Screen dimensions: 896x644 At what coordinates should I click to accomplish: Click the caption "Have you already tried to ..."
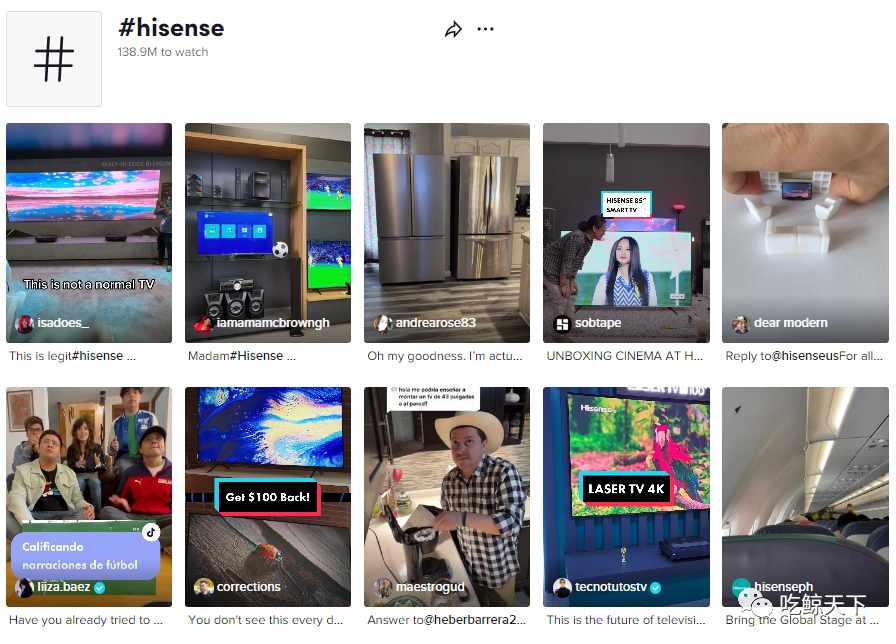pos(86,620)
